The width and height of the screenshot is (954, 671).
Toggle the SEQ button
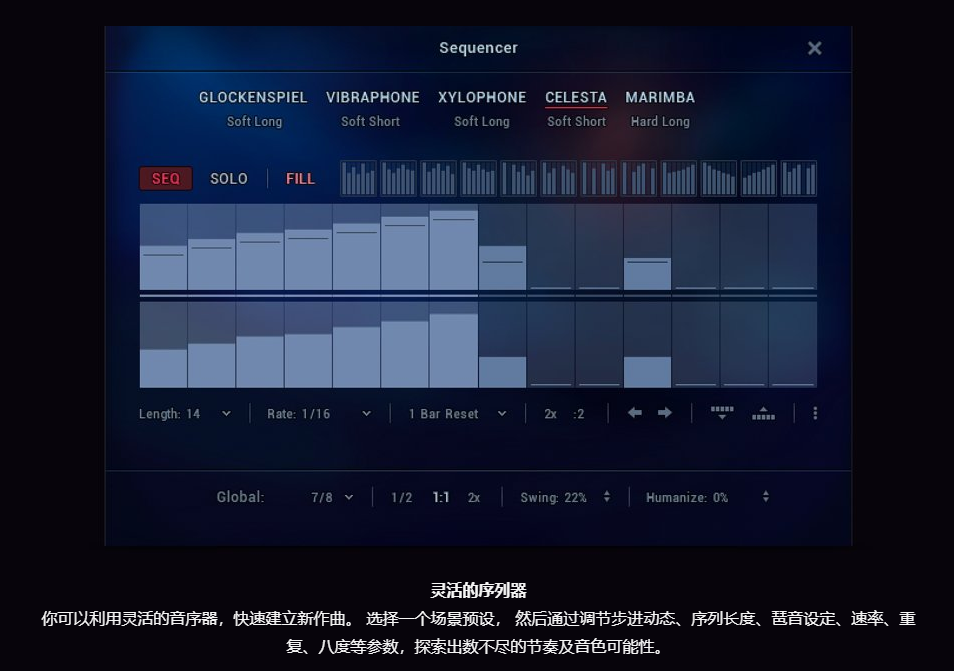pyautogui.click(x=166, y=179)
